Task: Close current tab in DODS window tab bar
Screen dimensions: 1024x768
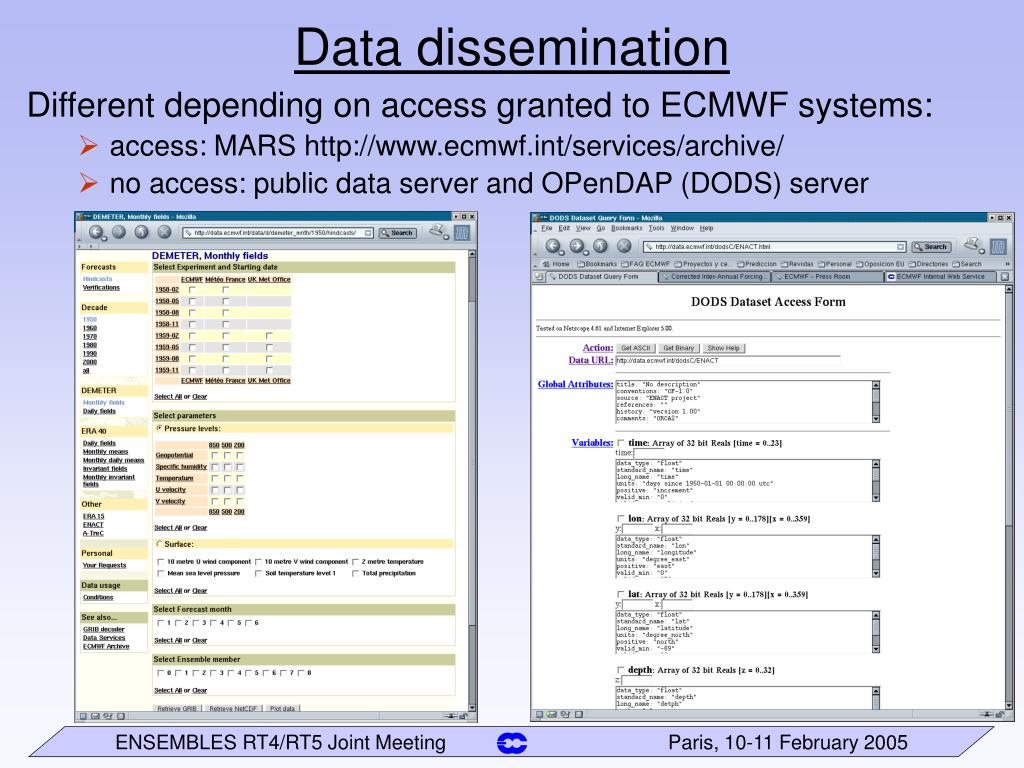Action: (1005, 277)
